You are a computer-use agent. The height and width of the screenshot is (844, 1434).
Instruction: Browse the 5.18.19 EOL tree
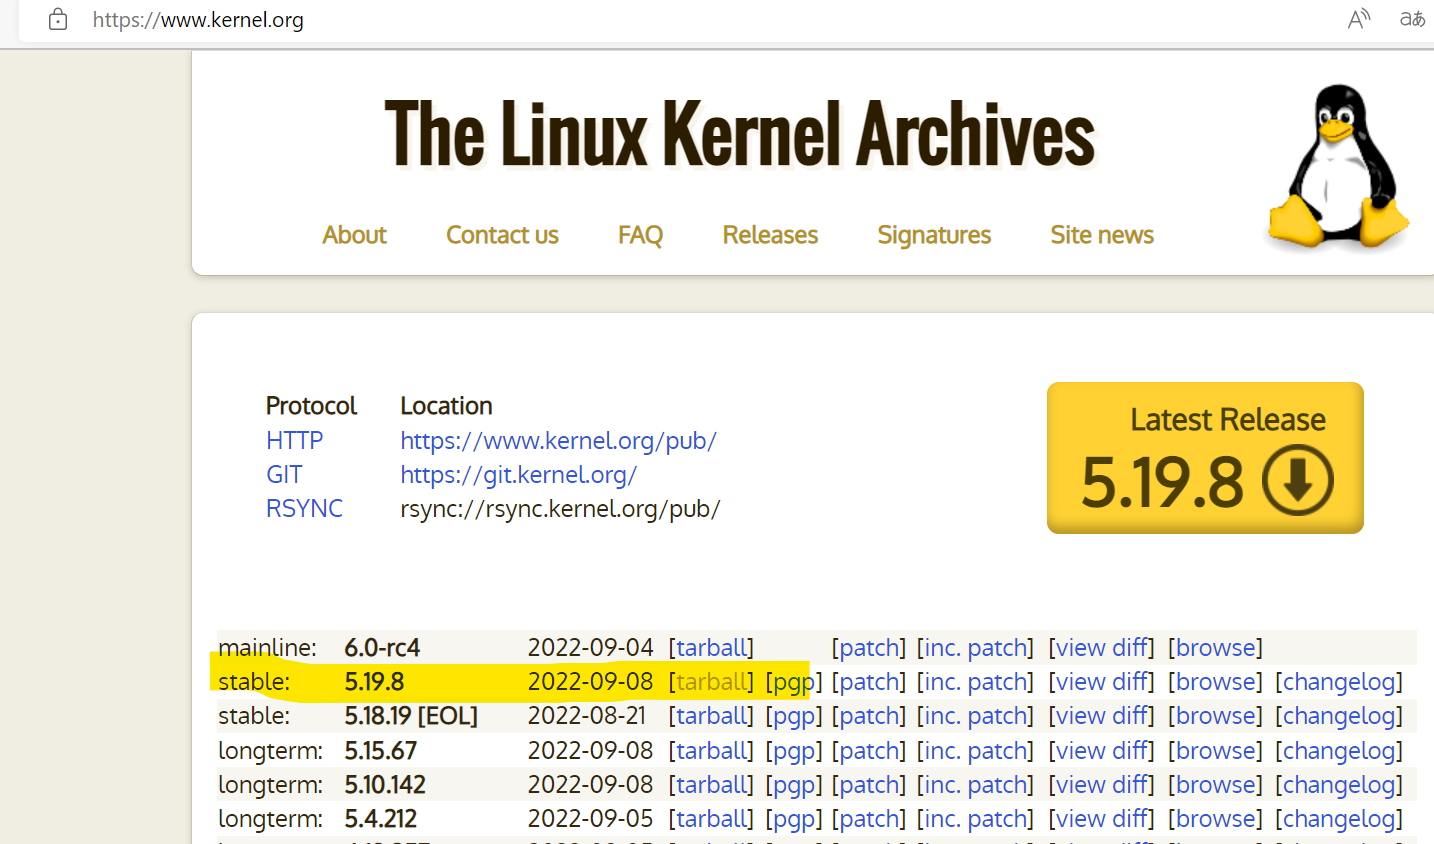pos(1215,716)
